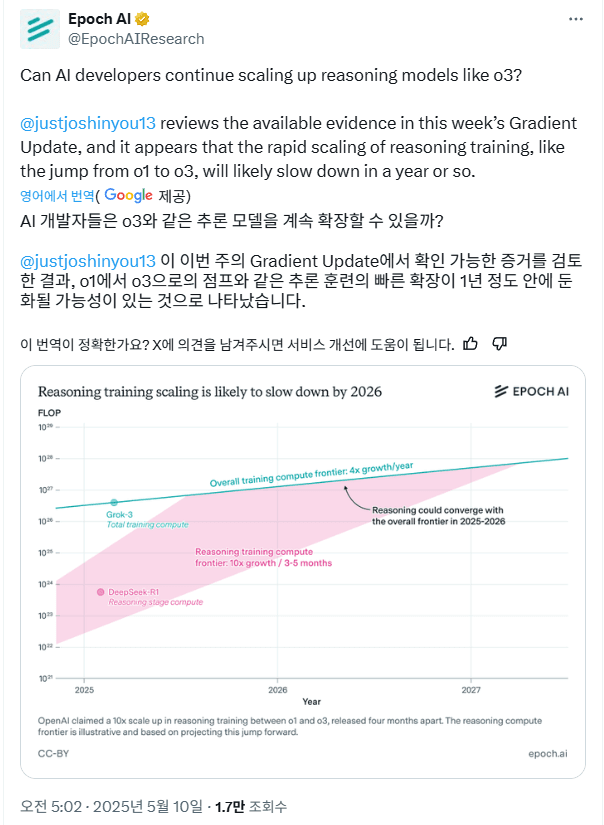Click the thumbs up translation feedback icon
The height and width of the screenshot is (825, 604).
[471, 344]
